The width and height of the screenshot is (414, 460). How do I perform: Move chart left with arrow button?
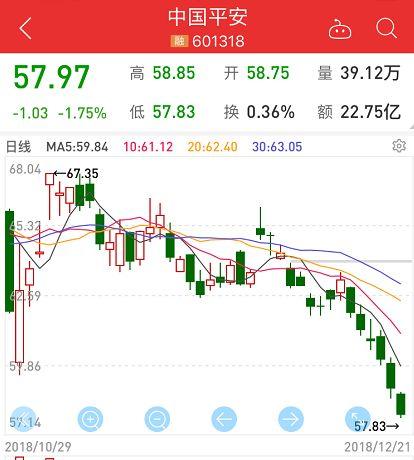pos(224,419)
